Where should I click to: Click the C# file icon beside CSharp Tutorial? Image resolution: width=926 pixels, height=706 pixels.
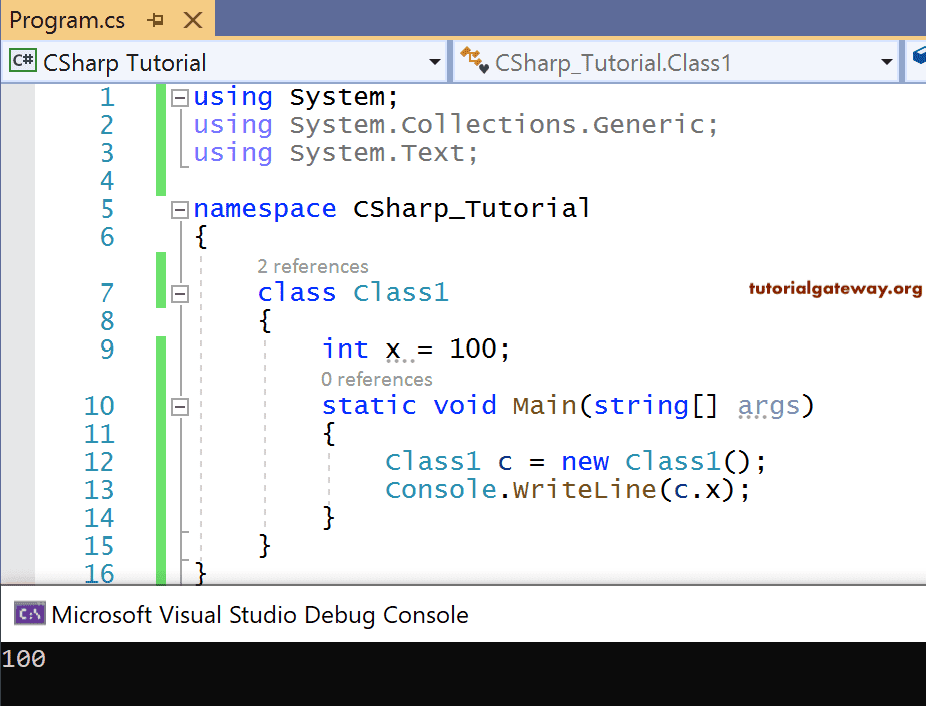[x=23, y=61]
